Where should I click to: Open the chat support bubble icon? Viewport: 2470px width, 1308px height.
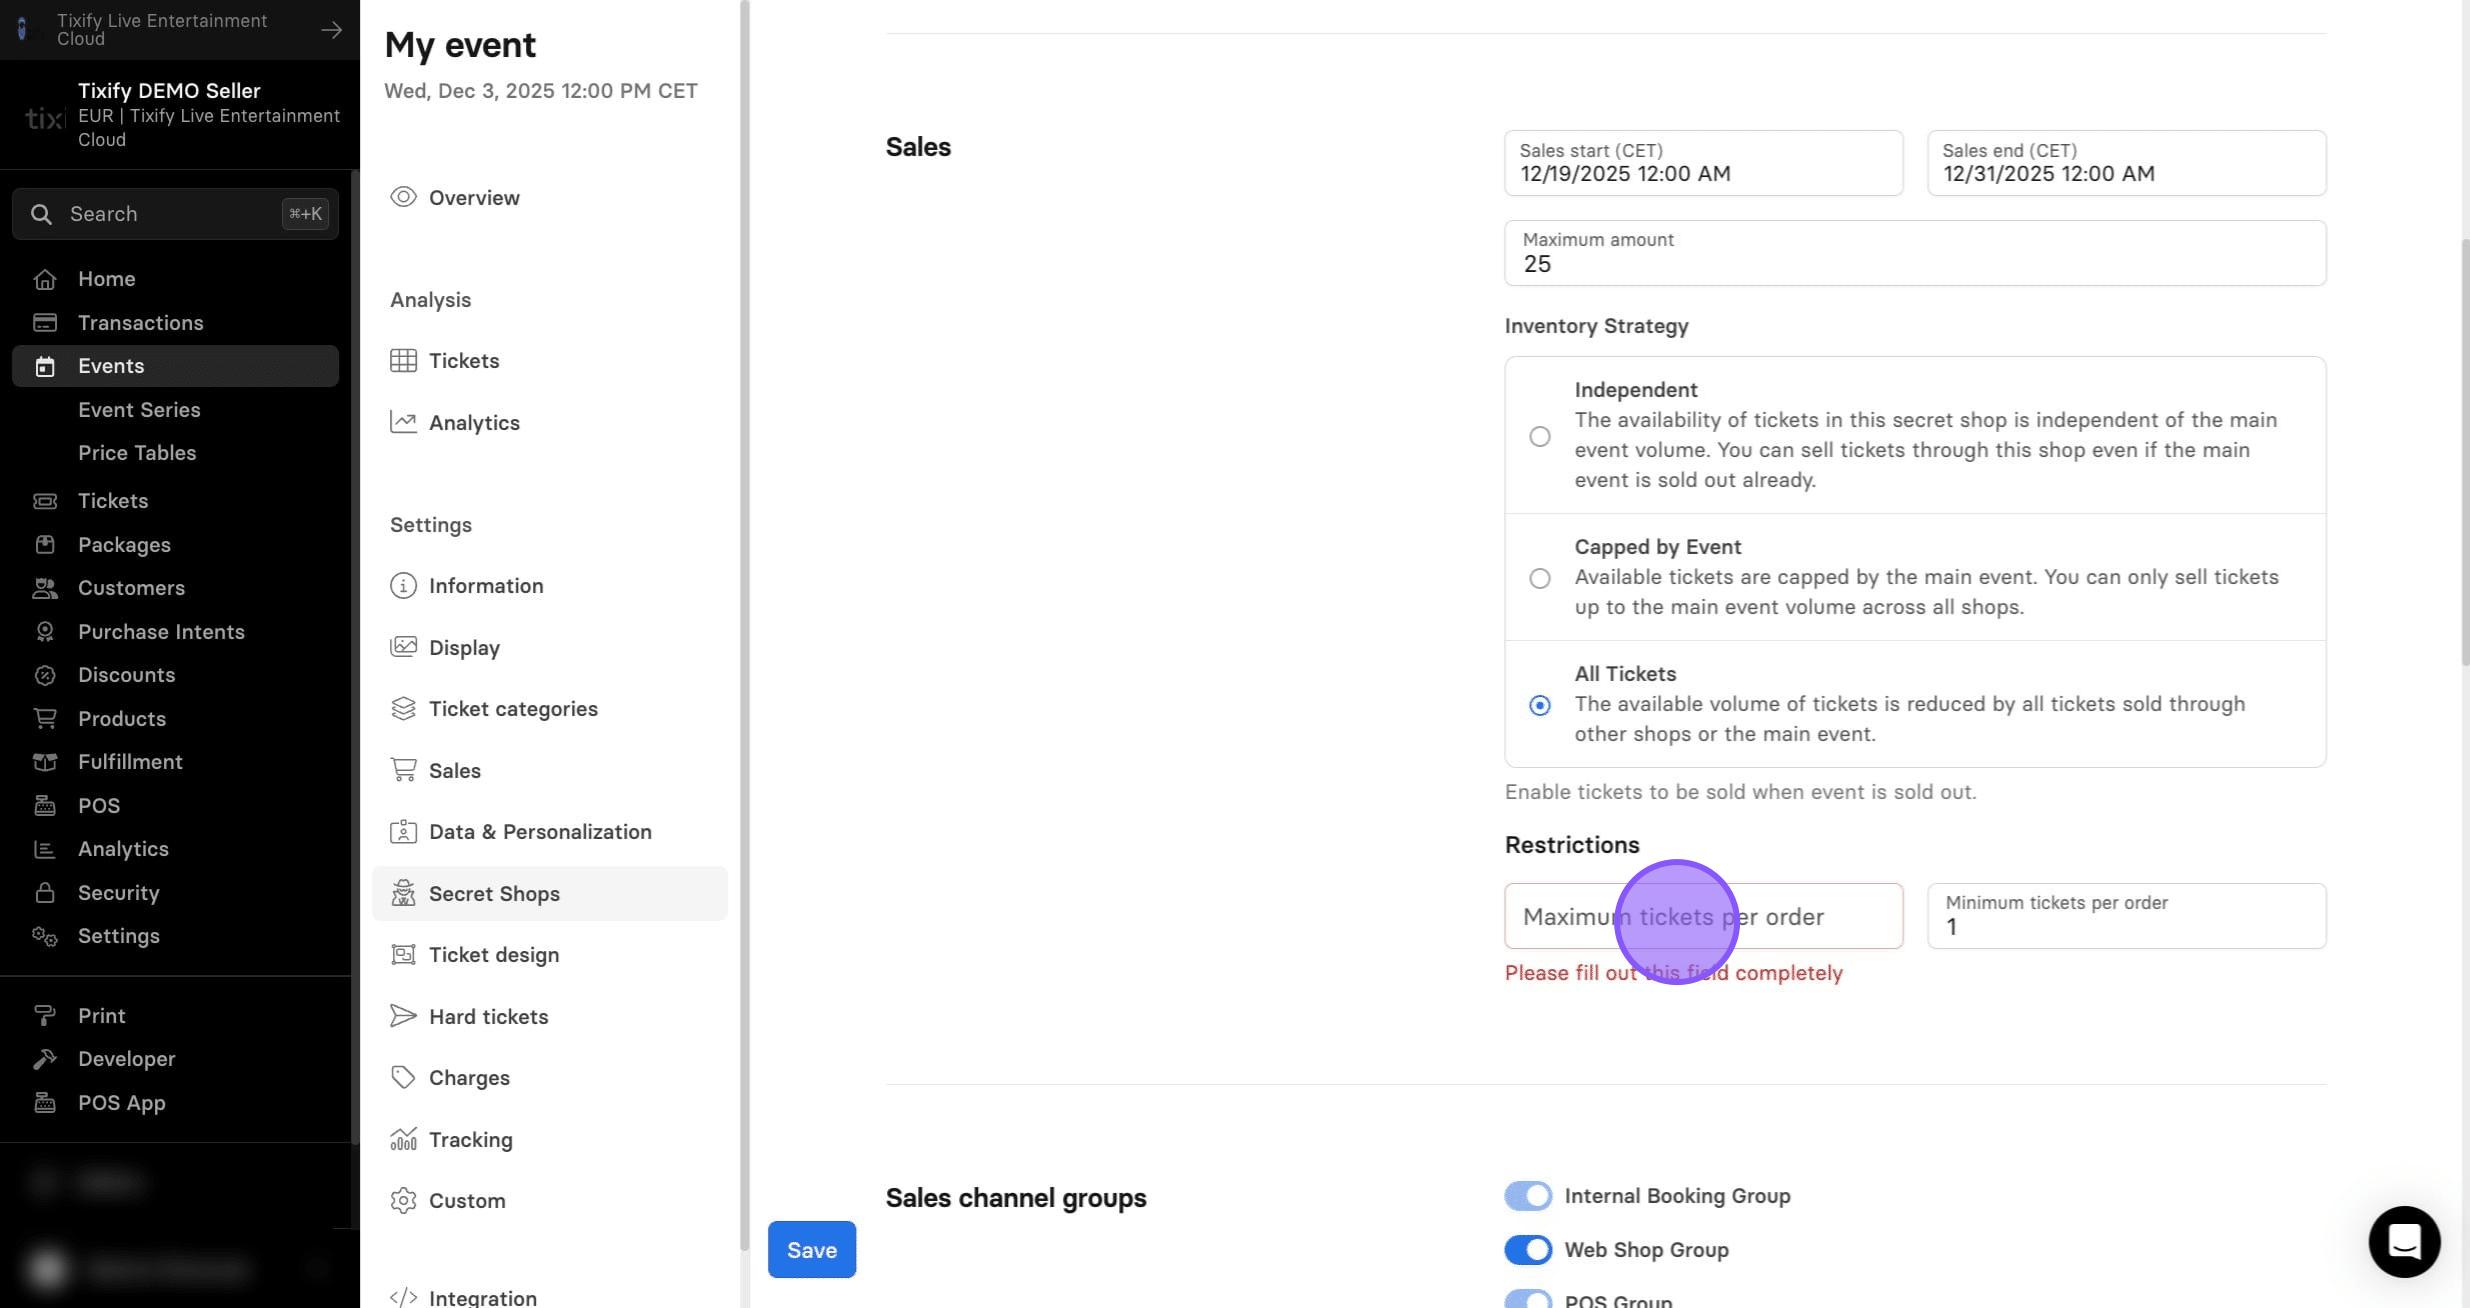pos(2404,1241)
